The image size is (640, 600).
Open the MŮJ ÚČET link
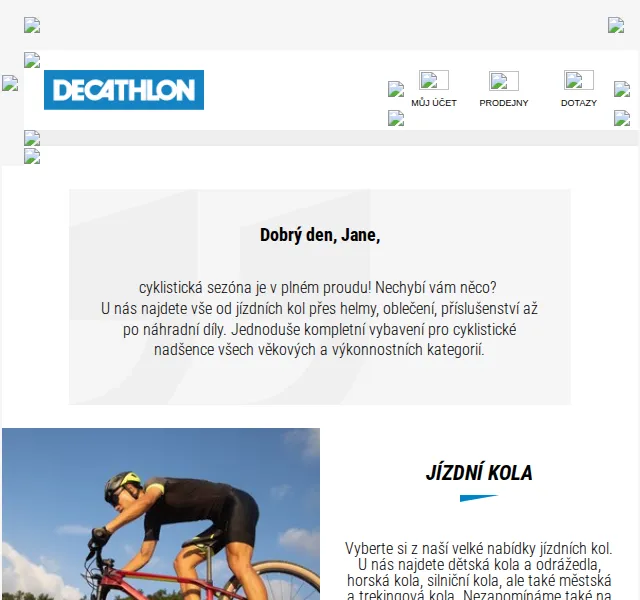[x=433, y=103]
